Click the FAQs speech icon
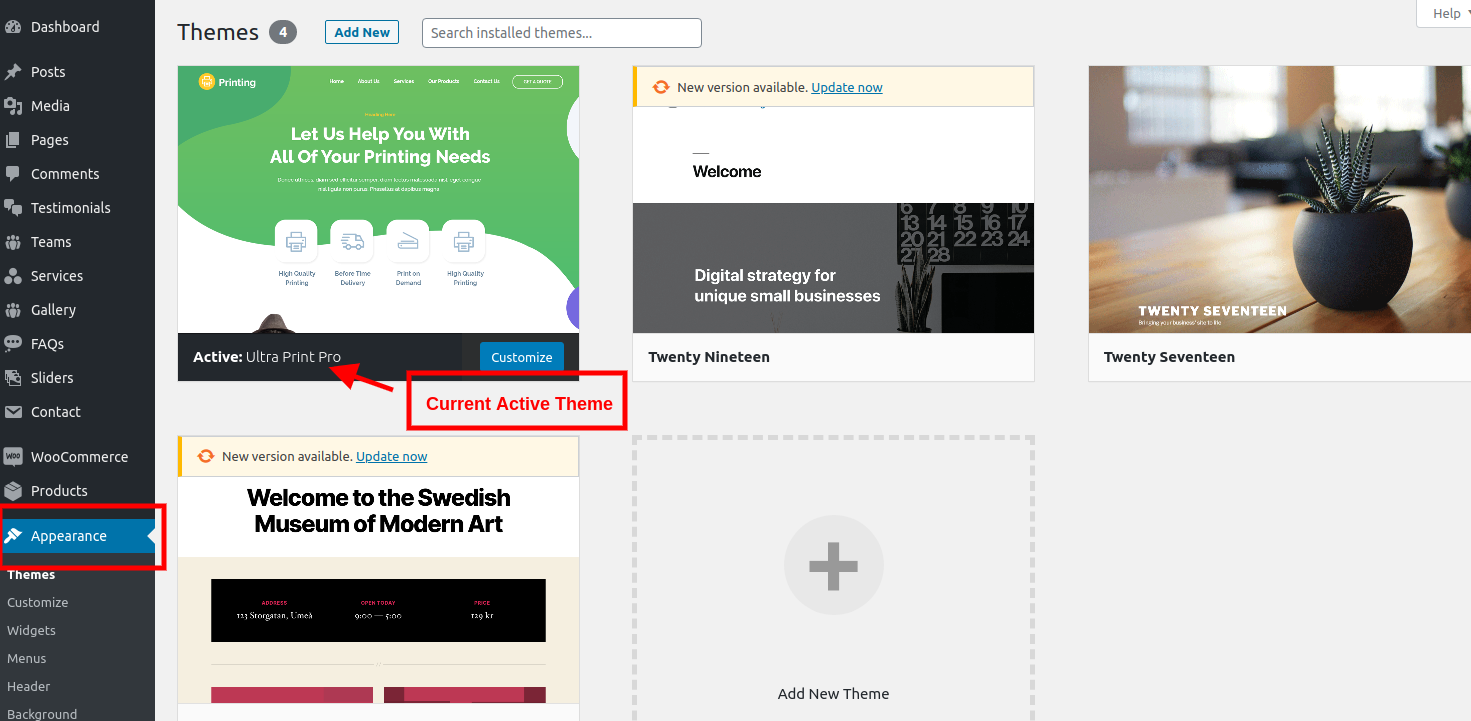 (x=13, y=344)
